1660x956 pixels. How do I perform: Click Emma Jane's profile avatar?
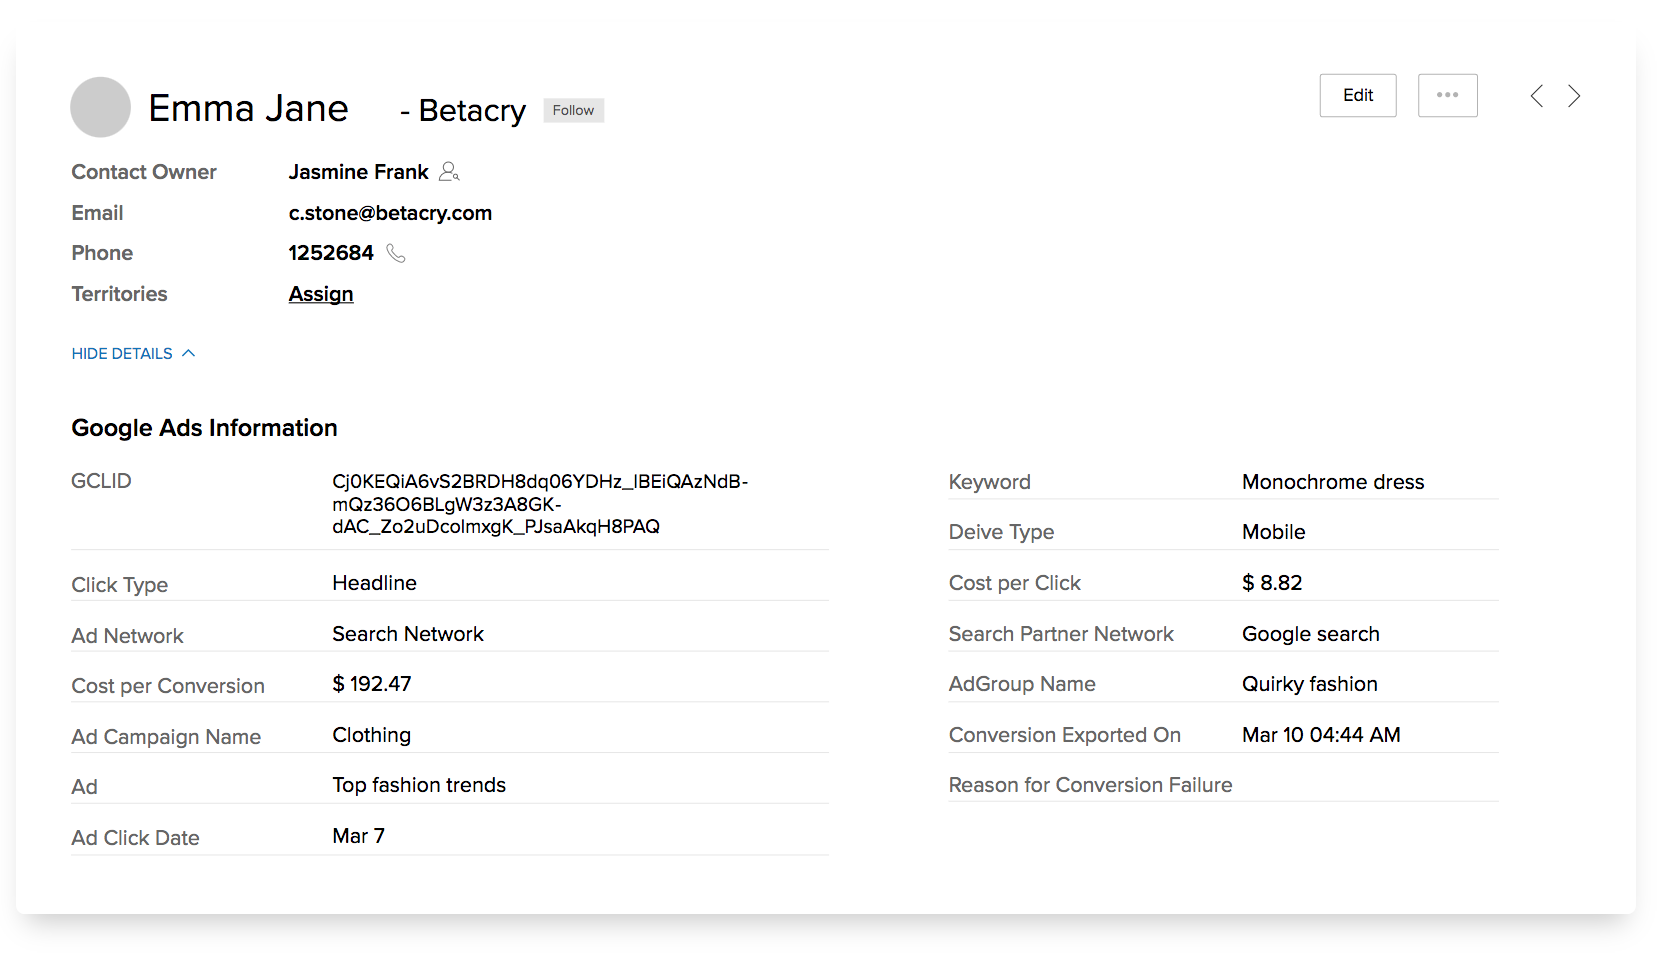point(100,107)
